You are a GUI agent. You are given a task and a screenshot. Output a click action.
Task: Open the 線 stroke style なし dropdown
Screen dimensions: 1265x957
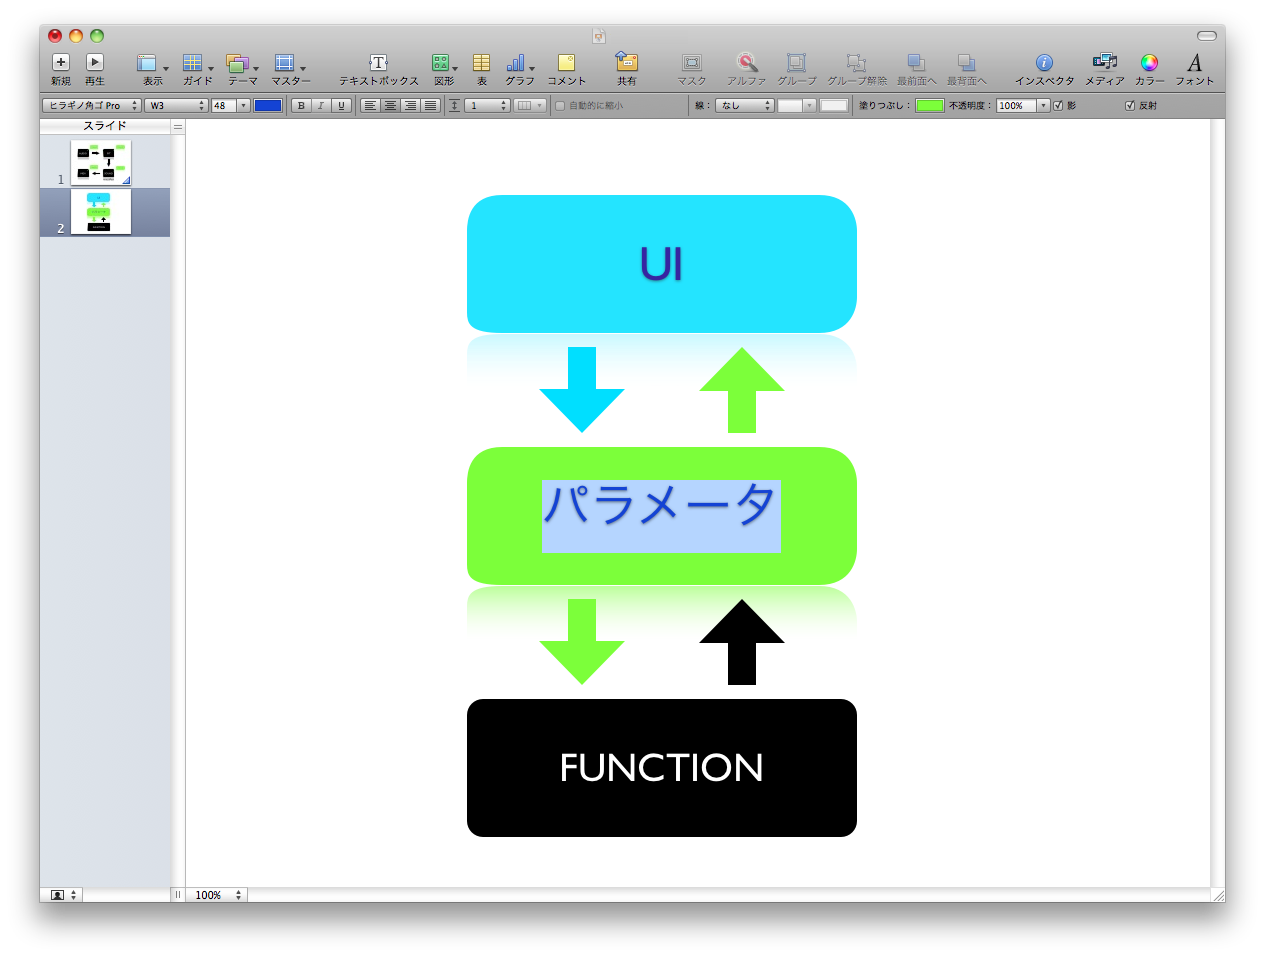[x=745, y=105]
